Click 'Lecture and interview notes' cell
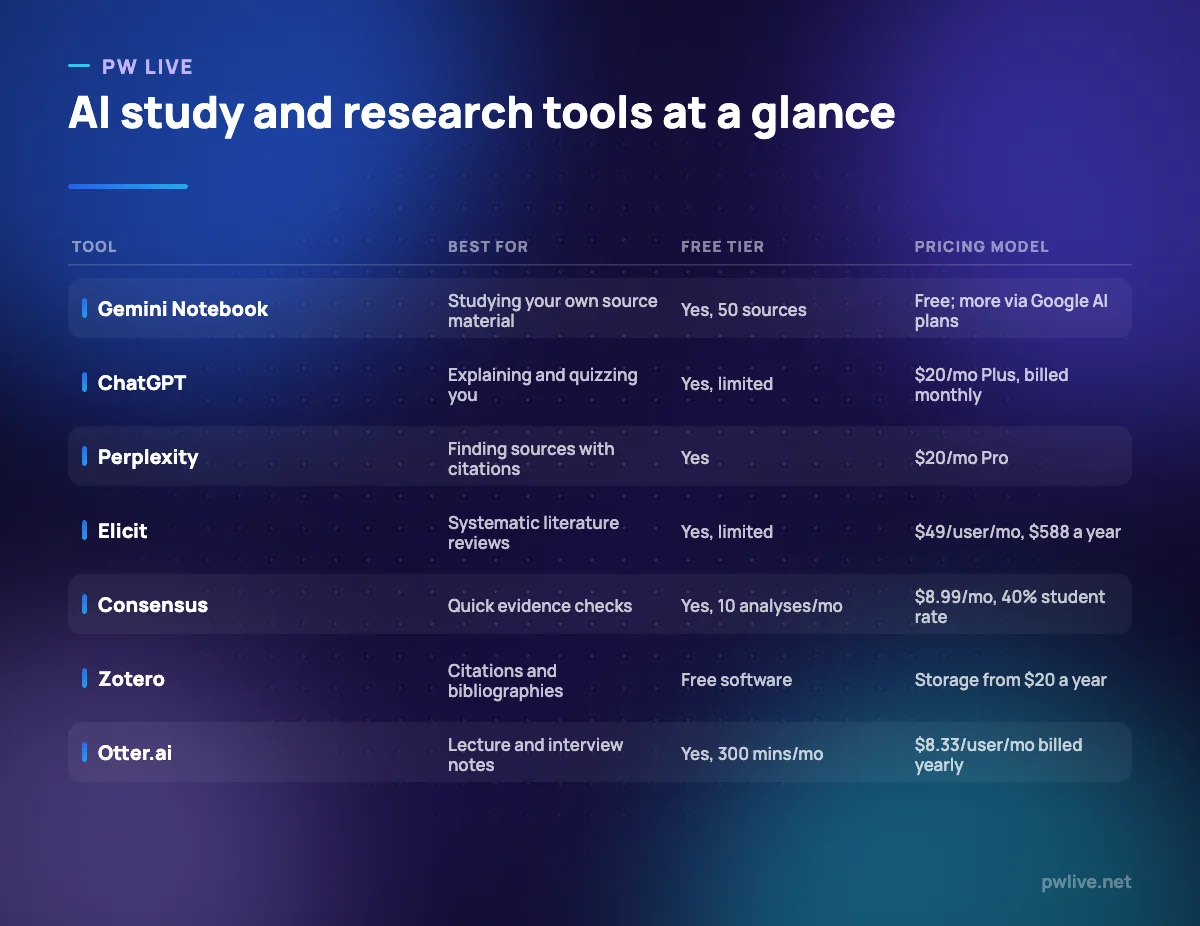Viewport: 1200px width, 926px height. [x=536, y=755]
